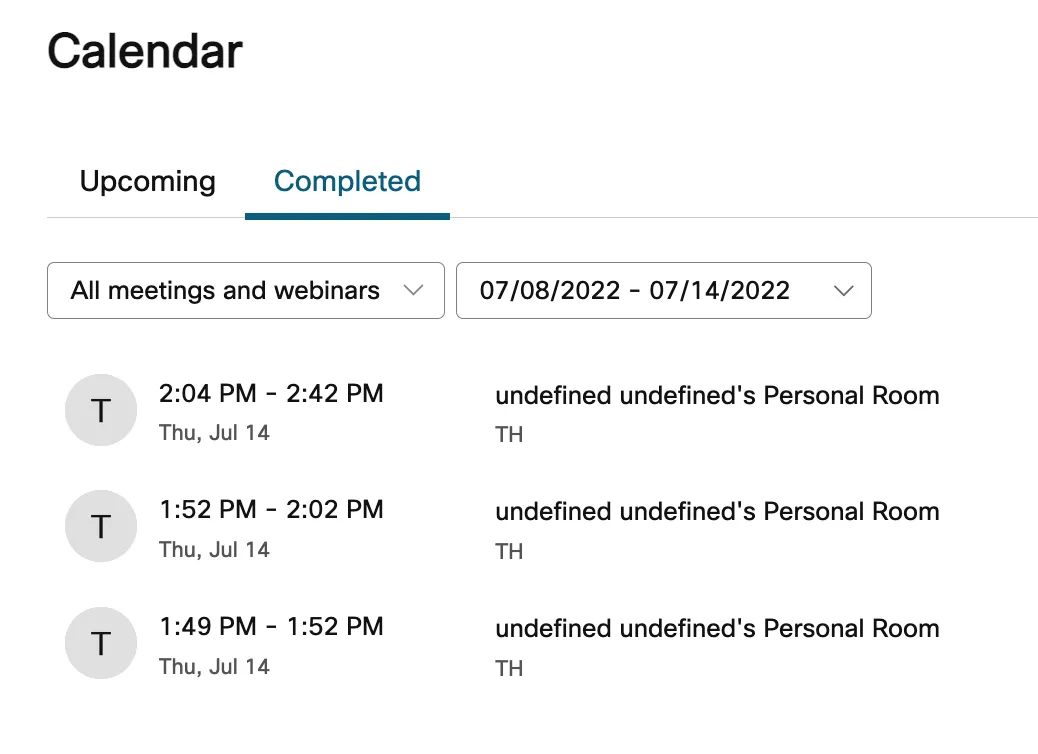1038x754 pixels.
Task: Open the Personal Room meeting from 1:52 PM
Action: pos(717,512)
